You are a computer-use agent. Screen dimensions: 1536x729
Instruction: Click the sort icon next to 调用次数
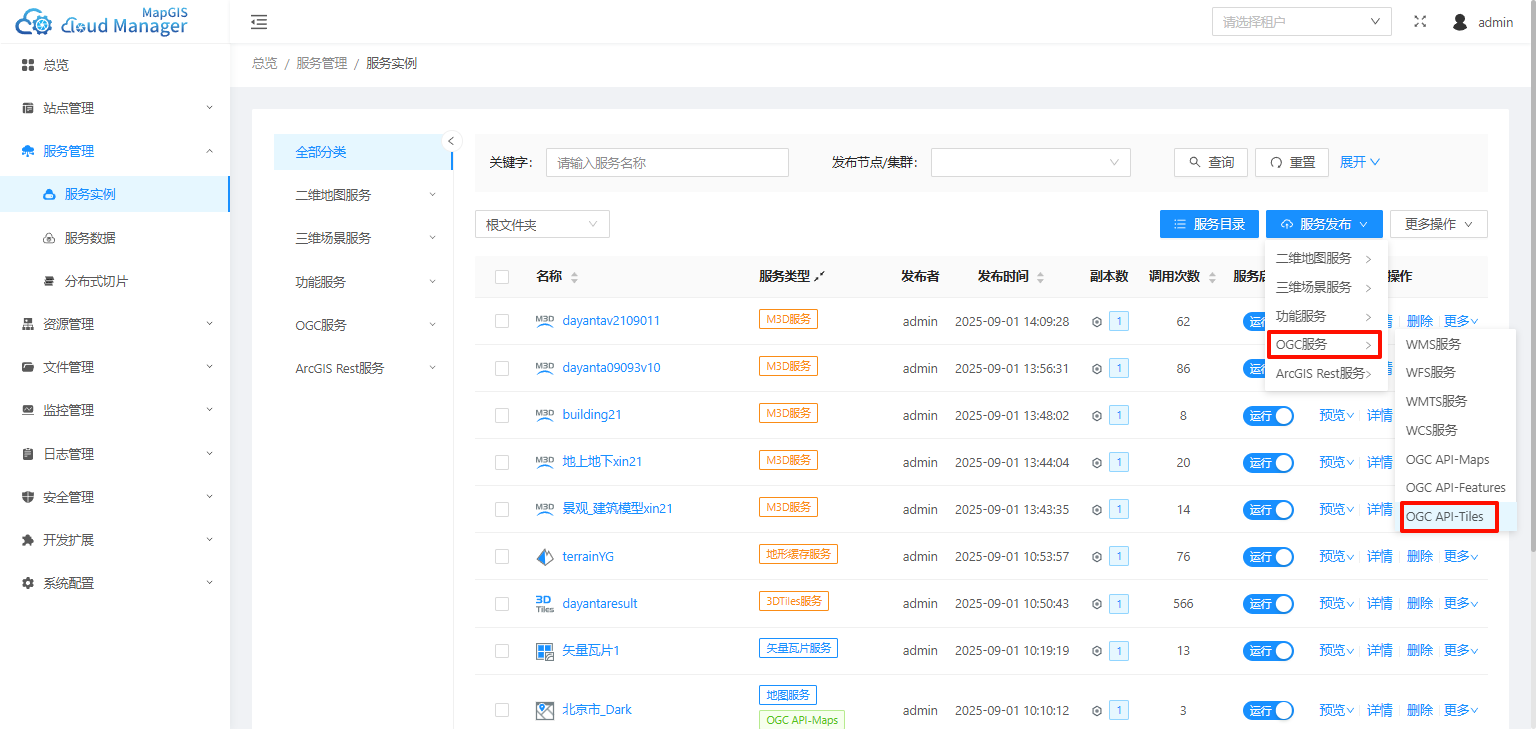[x=1213, y=277]
